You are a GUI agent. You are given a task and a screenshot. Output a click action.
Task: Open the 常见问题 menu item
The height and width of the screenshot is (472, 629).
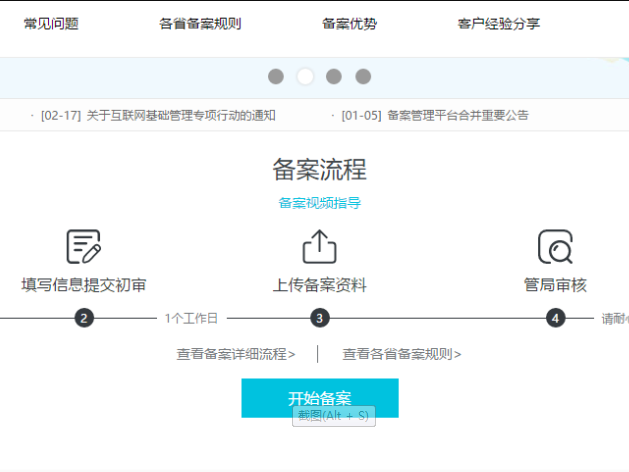51,24
